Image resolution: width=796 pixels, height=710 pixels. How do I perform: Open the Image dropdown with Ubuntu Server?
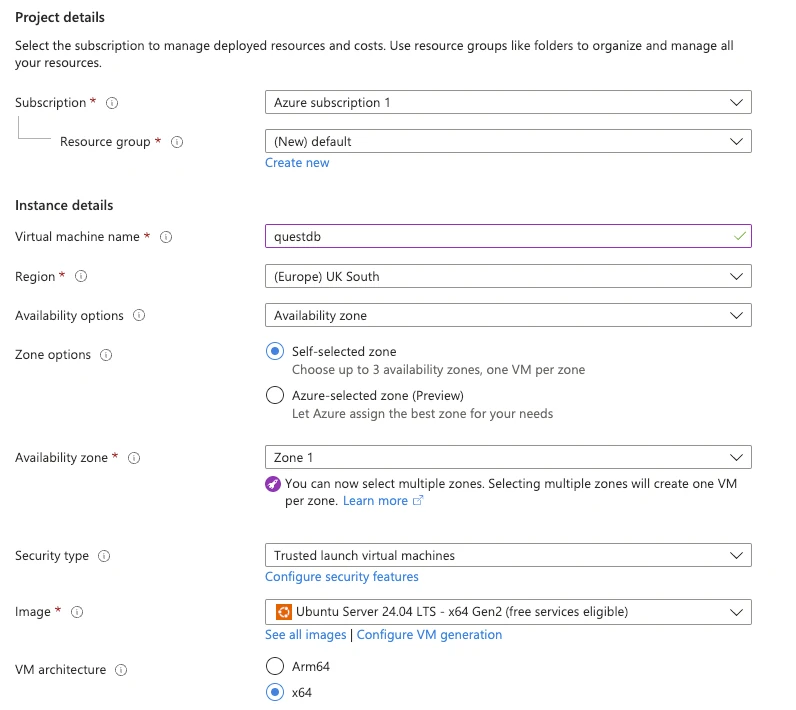(508, 611)
